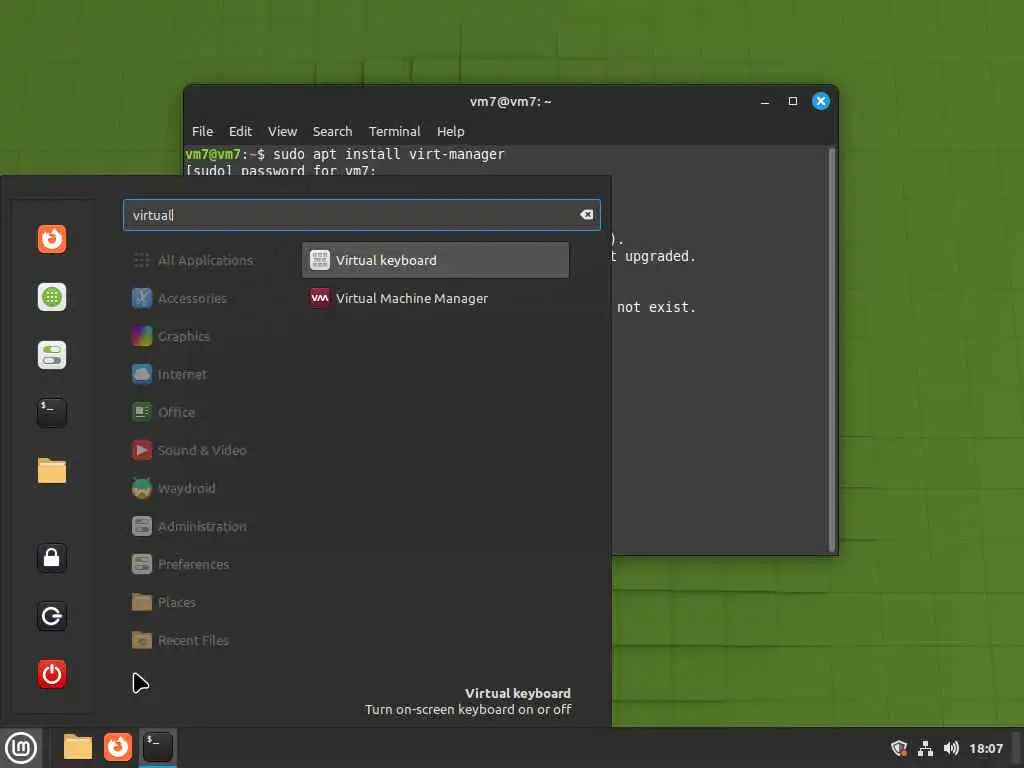Click the Lock Screen padlock icon
1024x768 pixels.
coord(52,558)
